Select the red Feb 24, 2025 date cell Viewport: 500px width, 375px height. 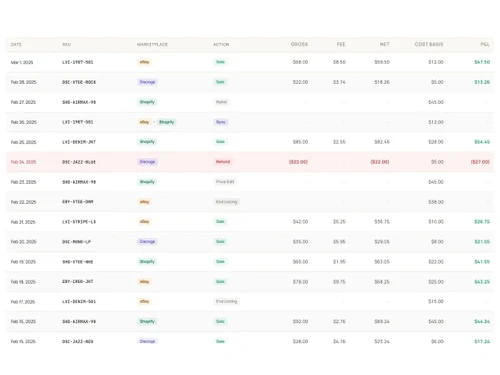tap(23, 162)
